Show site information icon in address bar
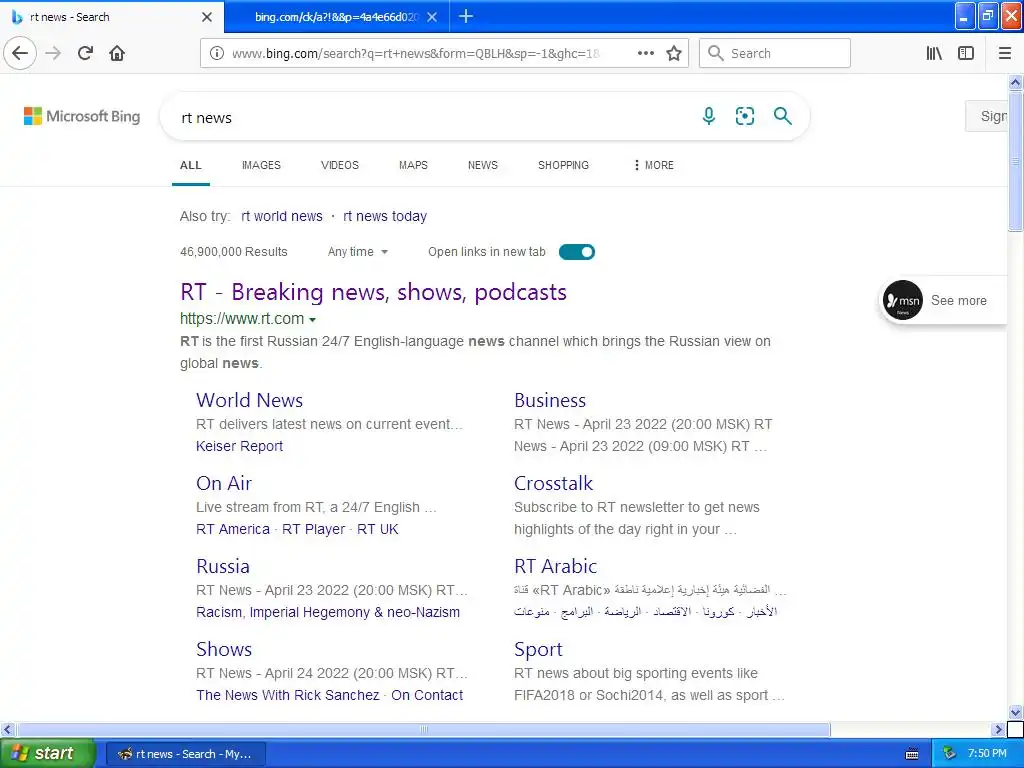1024x768 pixels. [216, 54]
